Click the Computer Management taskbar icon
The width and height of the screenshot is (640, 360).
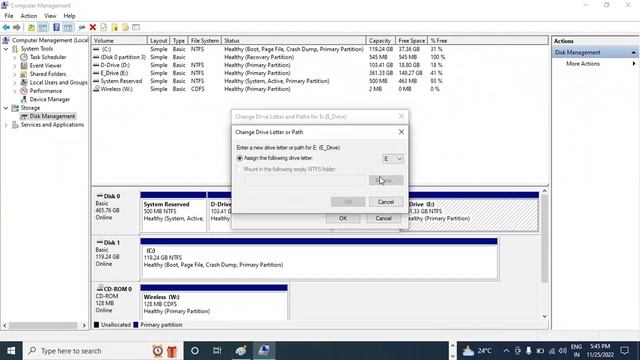(264, 351)
